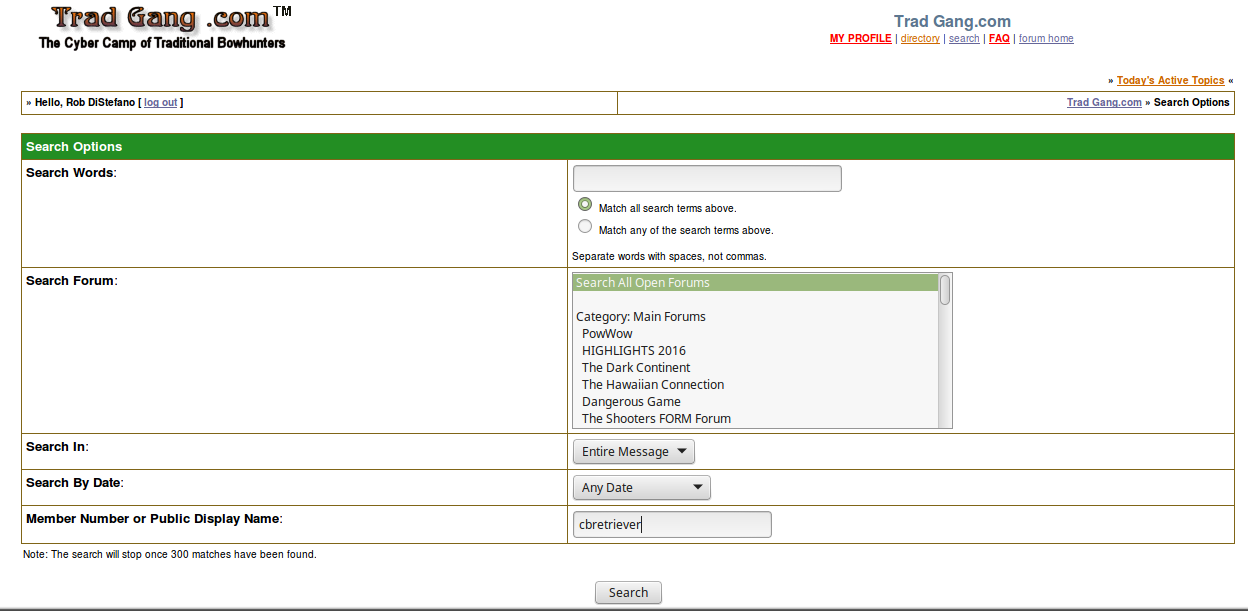
Task: Open the Search In dropdown
Action: click(634, 452)
